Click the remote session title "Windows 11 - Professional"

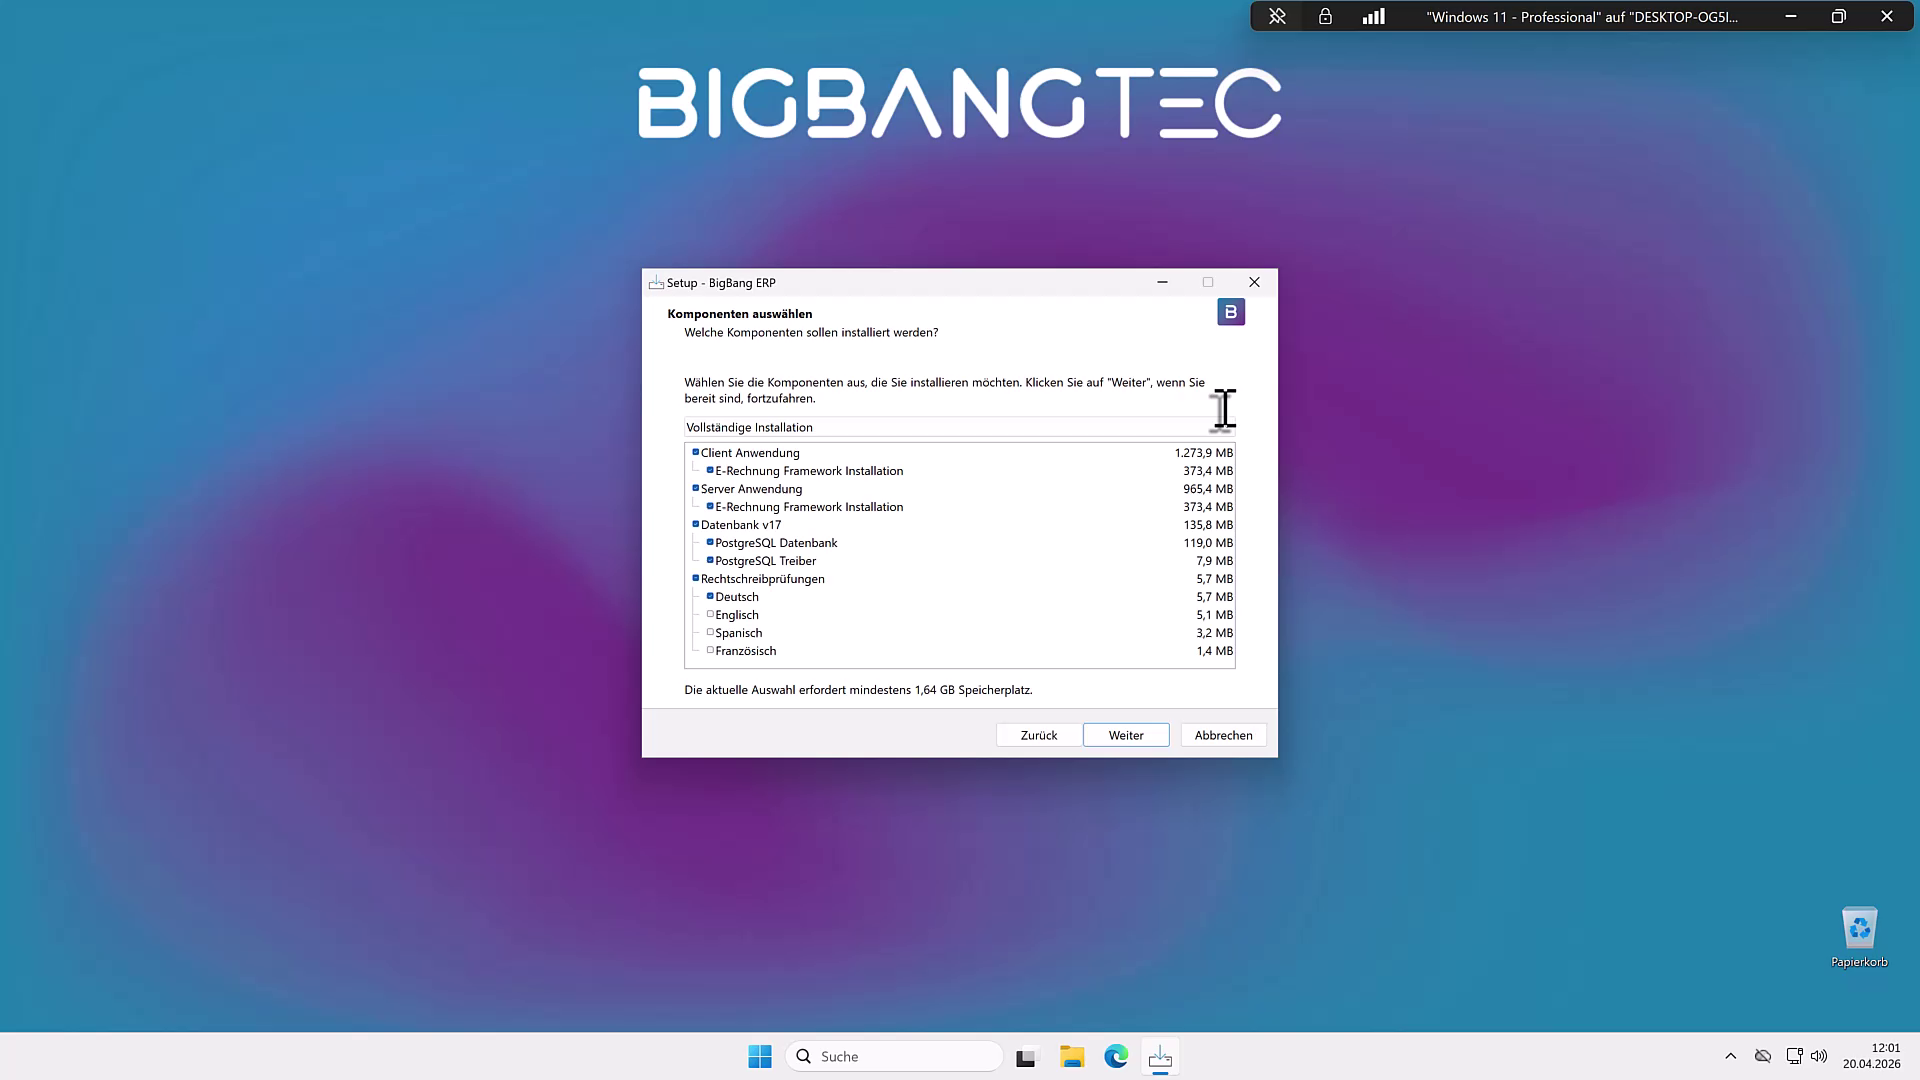(x=1582, y=17)
